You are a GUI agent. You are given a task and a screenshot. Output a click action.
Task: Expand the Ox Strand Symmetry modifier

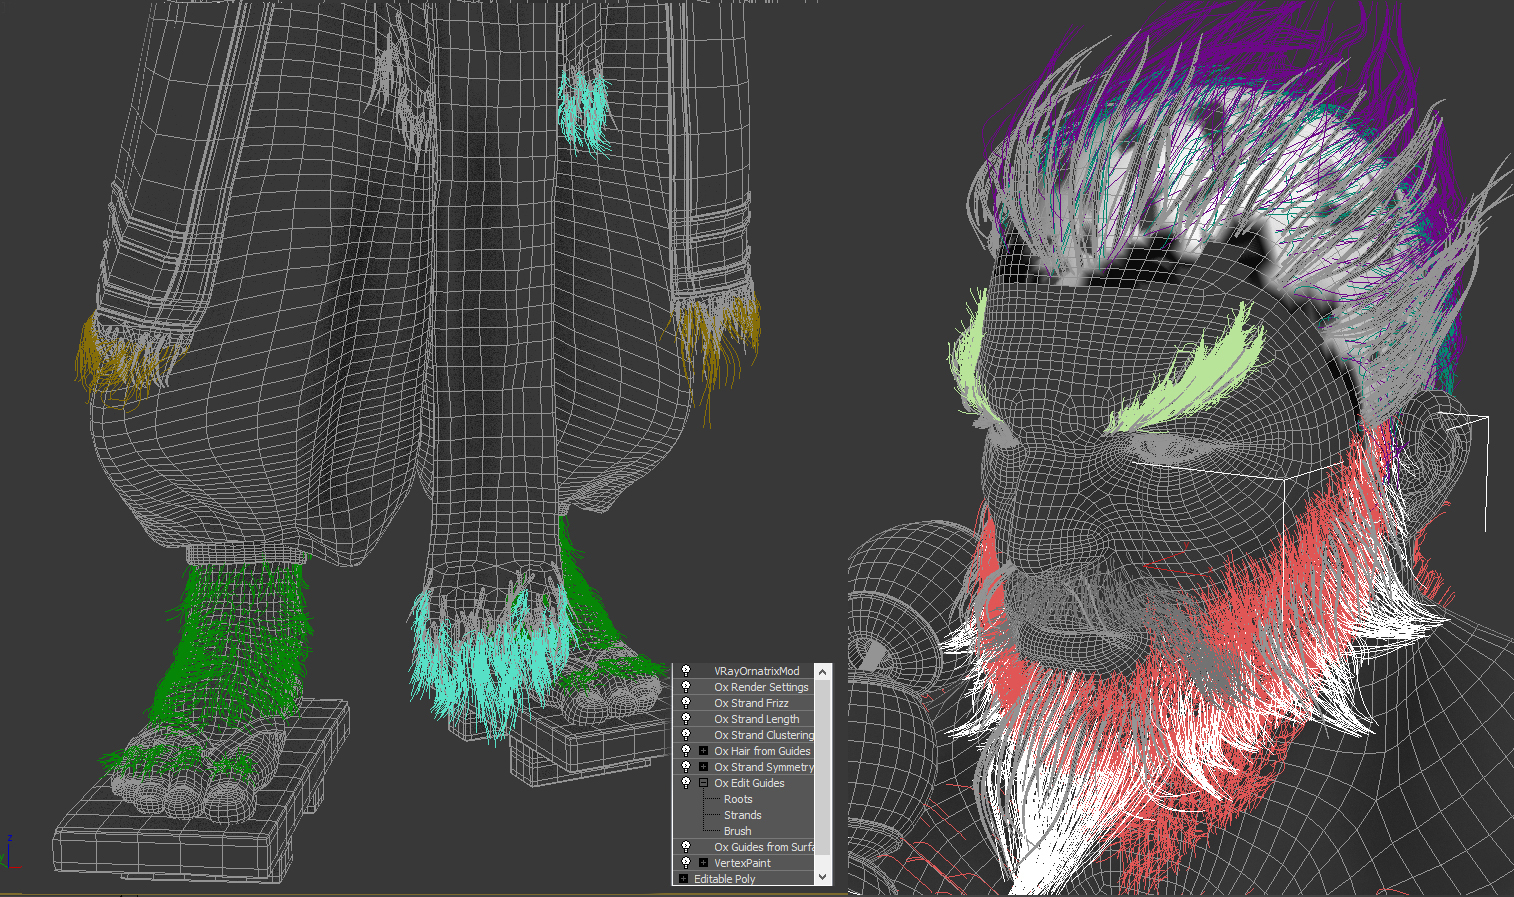[x=703, y=767]
